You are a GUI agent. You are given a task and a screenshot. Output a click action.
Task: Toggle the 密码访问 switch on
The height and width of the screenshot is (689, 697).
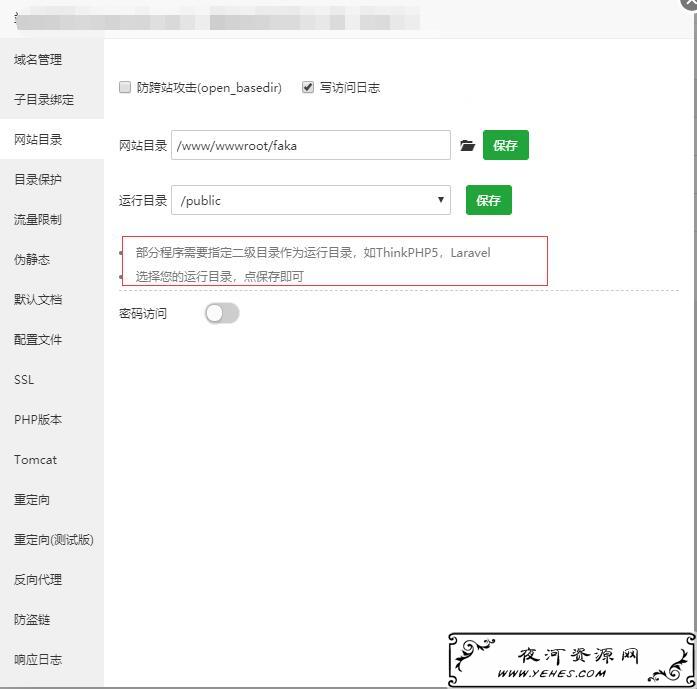point(222,313)
